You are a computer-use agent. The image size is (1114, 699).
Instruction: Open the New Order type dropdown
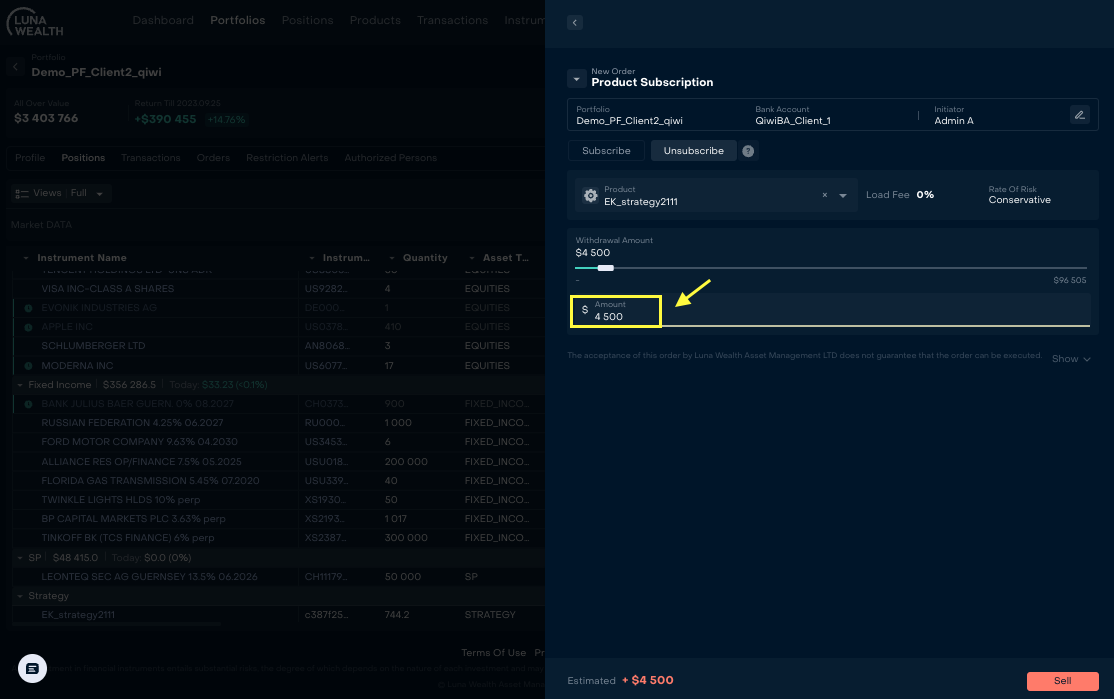(576, 78)
